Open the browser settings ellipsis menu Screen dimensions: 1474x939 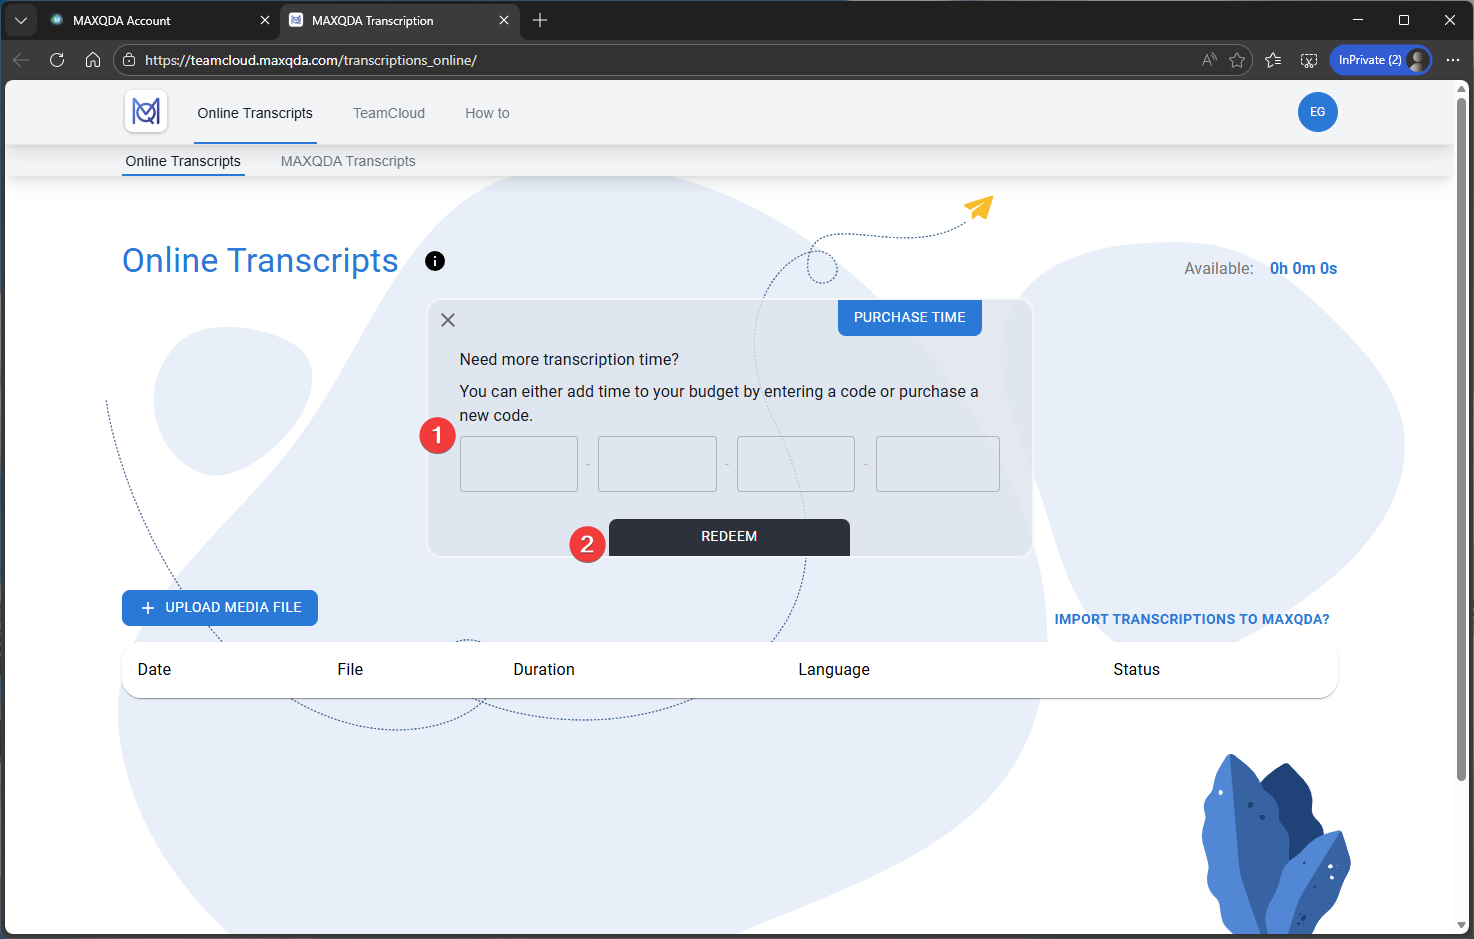(1453, 60)
